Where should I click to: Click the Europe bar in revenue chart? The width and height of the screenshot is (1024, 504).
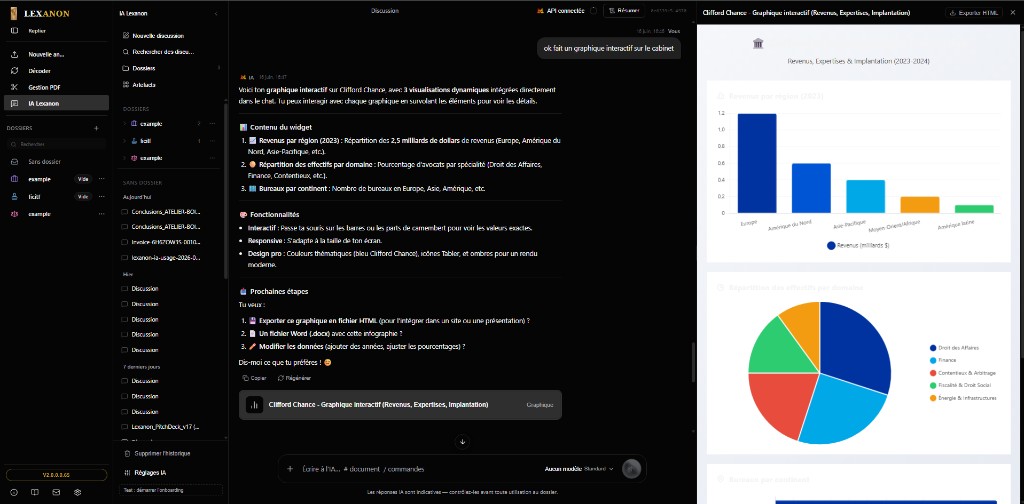click(757, 163)
